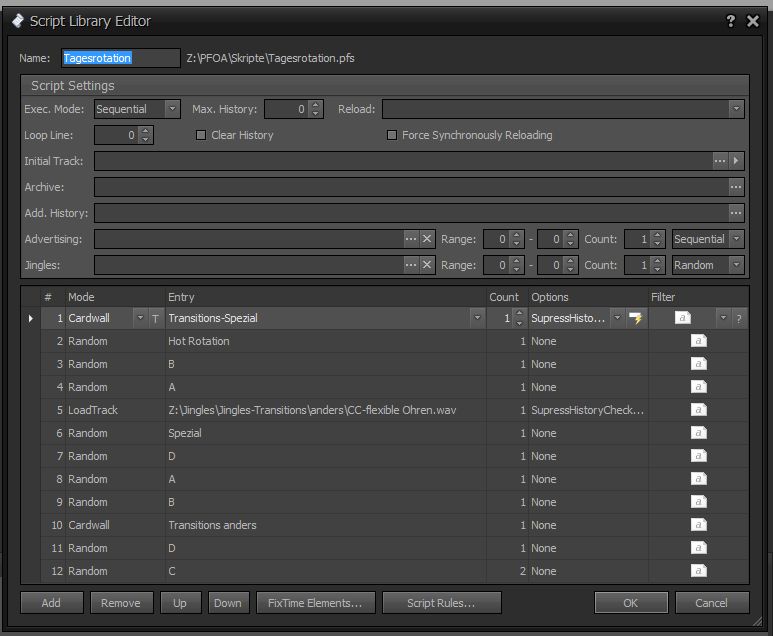
Task: Move the entry Up
Action: (180, 603)
